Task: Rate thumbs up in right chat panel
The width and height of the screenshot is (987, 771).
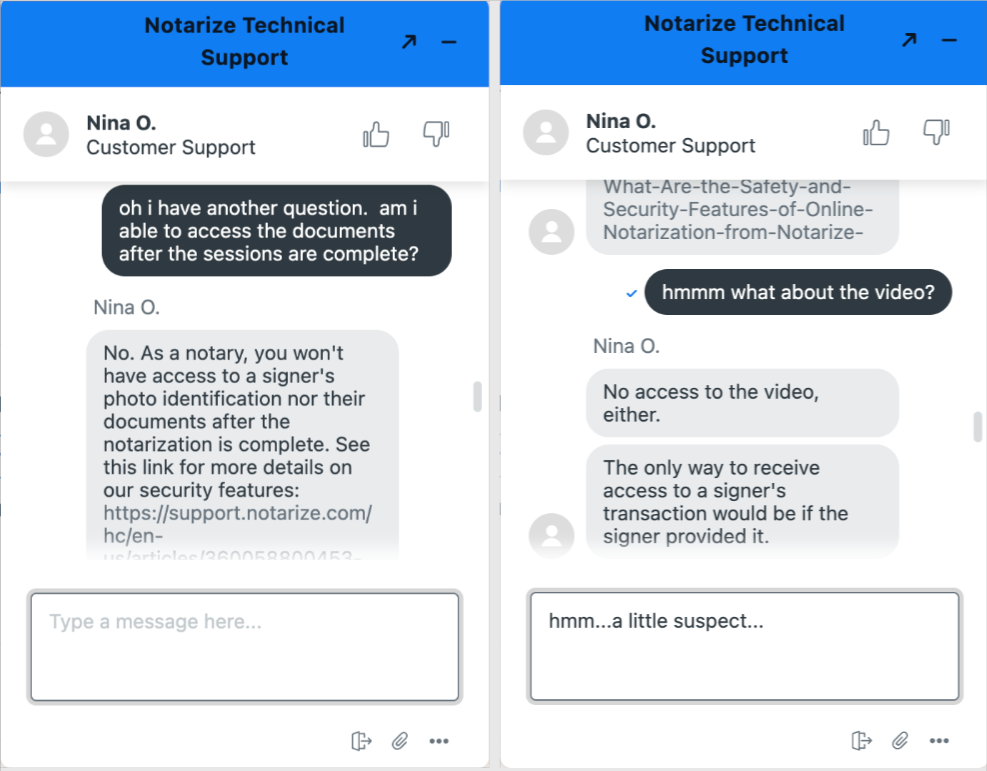Action: coord(876,132)
